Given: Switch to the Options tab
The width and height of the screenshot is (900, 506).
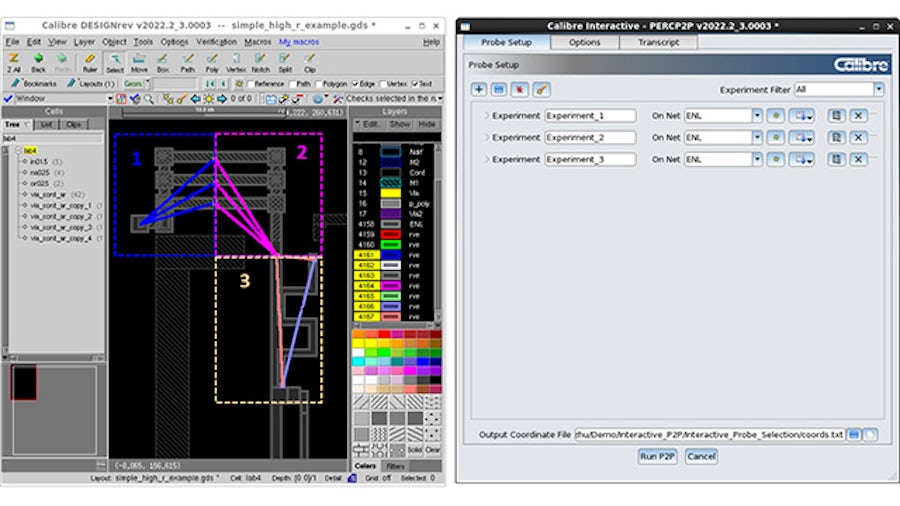Looking at the screenshot, I should pos(584,42).
